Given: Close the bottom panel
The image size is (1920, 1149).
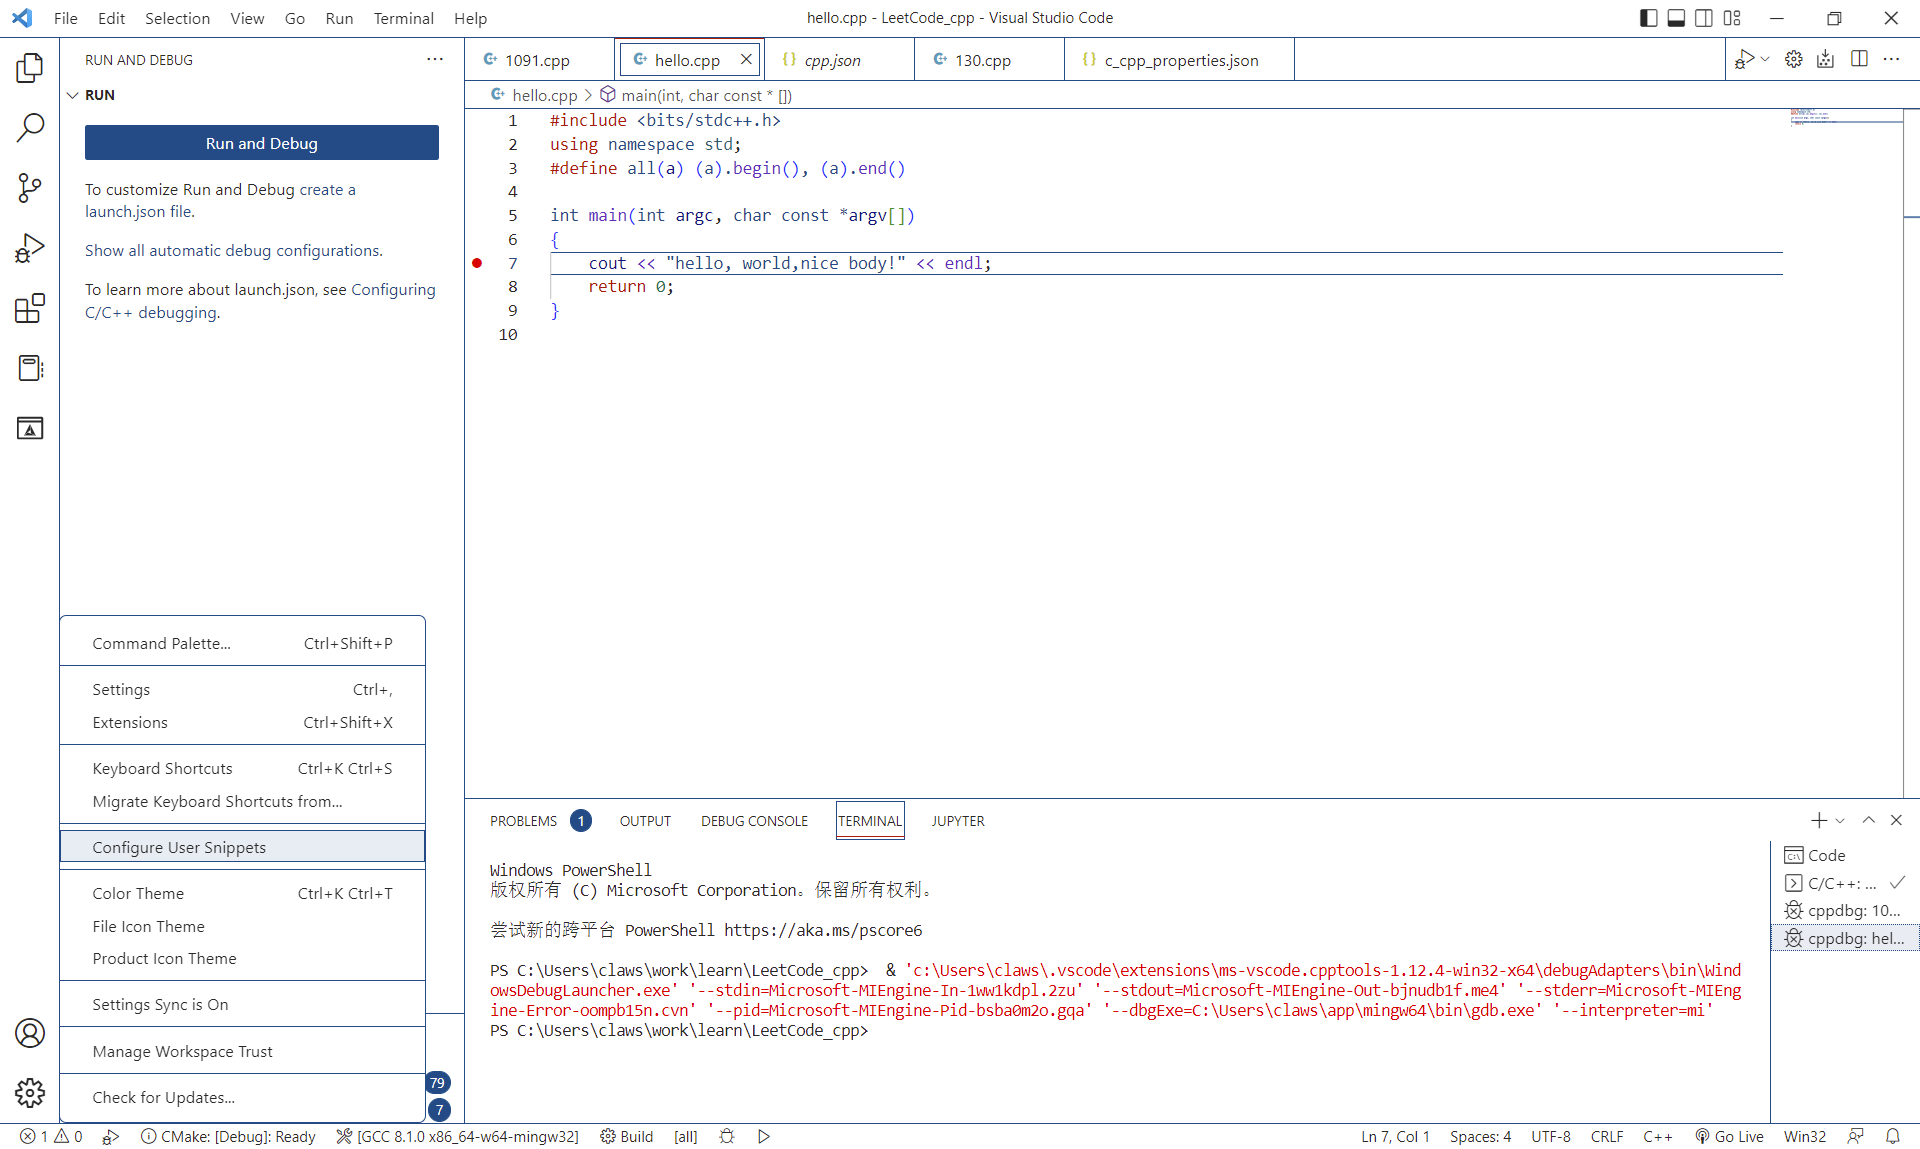Looking at the screenshot, I should tap(1896, 820).
